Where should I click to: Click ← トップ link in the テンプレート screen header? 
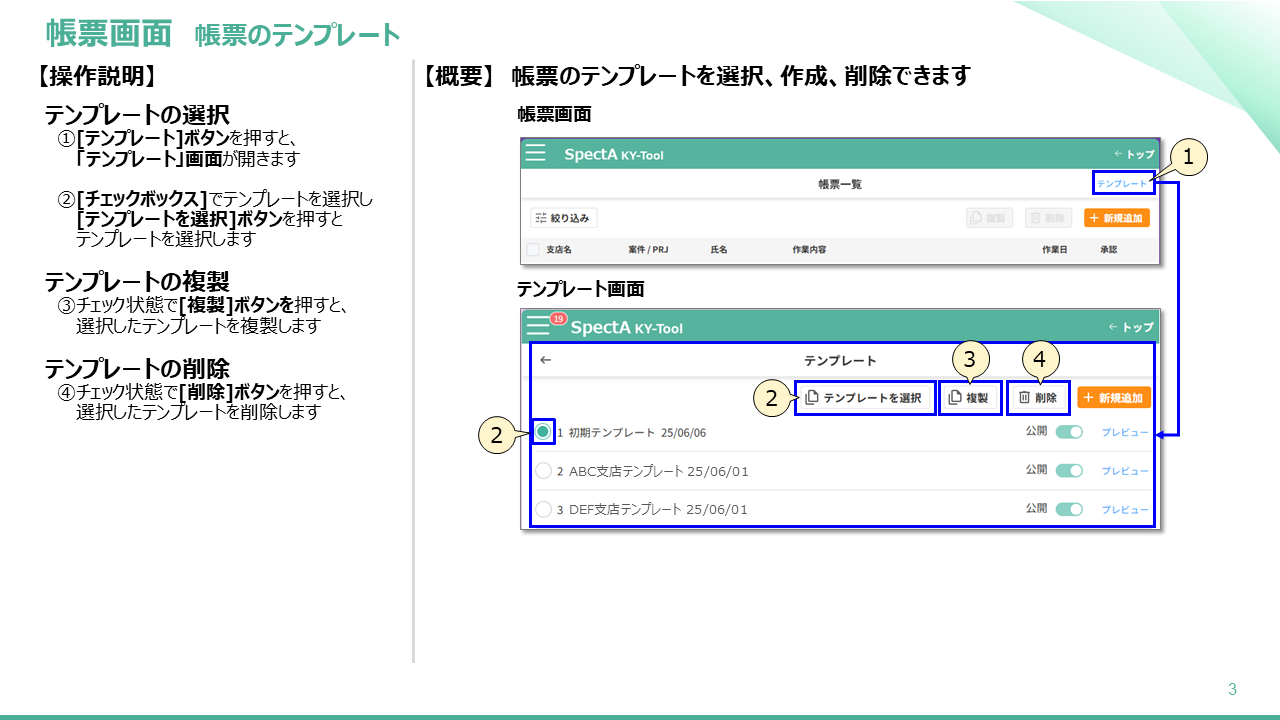[x=1131, y=327]
